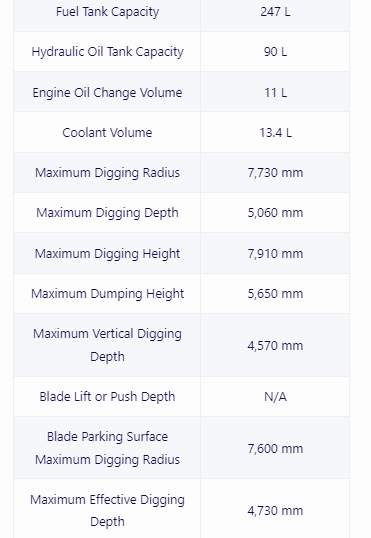Click the 4,730 mm effective depth value
The width and height of the screenshot is (371, 538).
tap(275, 511)
